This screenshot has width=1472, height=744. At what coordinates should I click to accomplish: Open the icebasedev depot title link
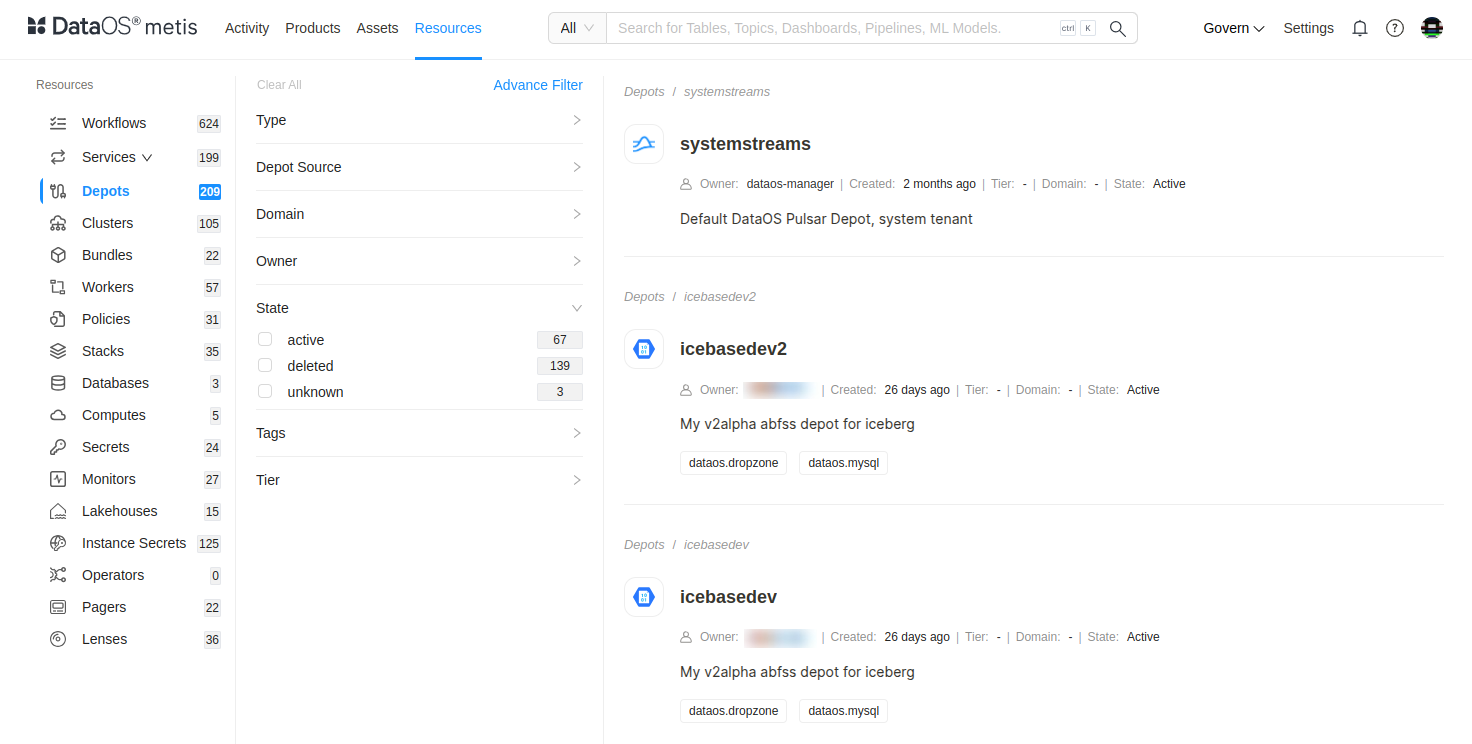coord(728,597)
